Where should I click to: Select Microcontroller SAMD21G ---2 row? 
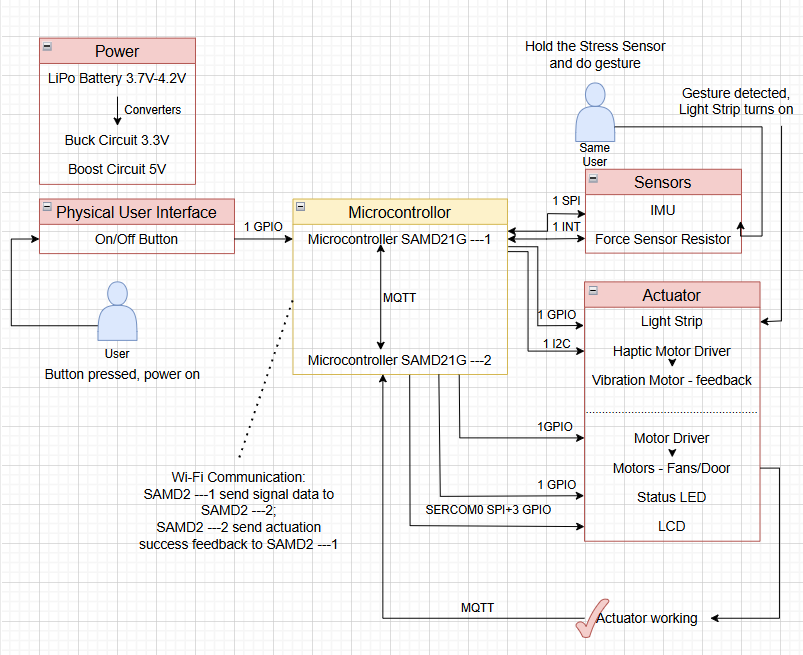400,360
